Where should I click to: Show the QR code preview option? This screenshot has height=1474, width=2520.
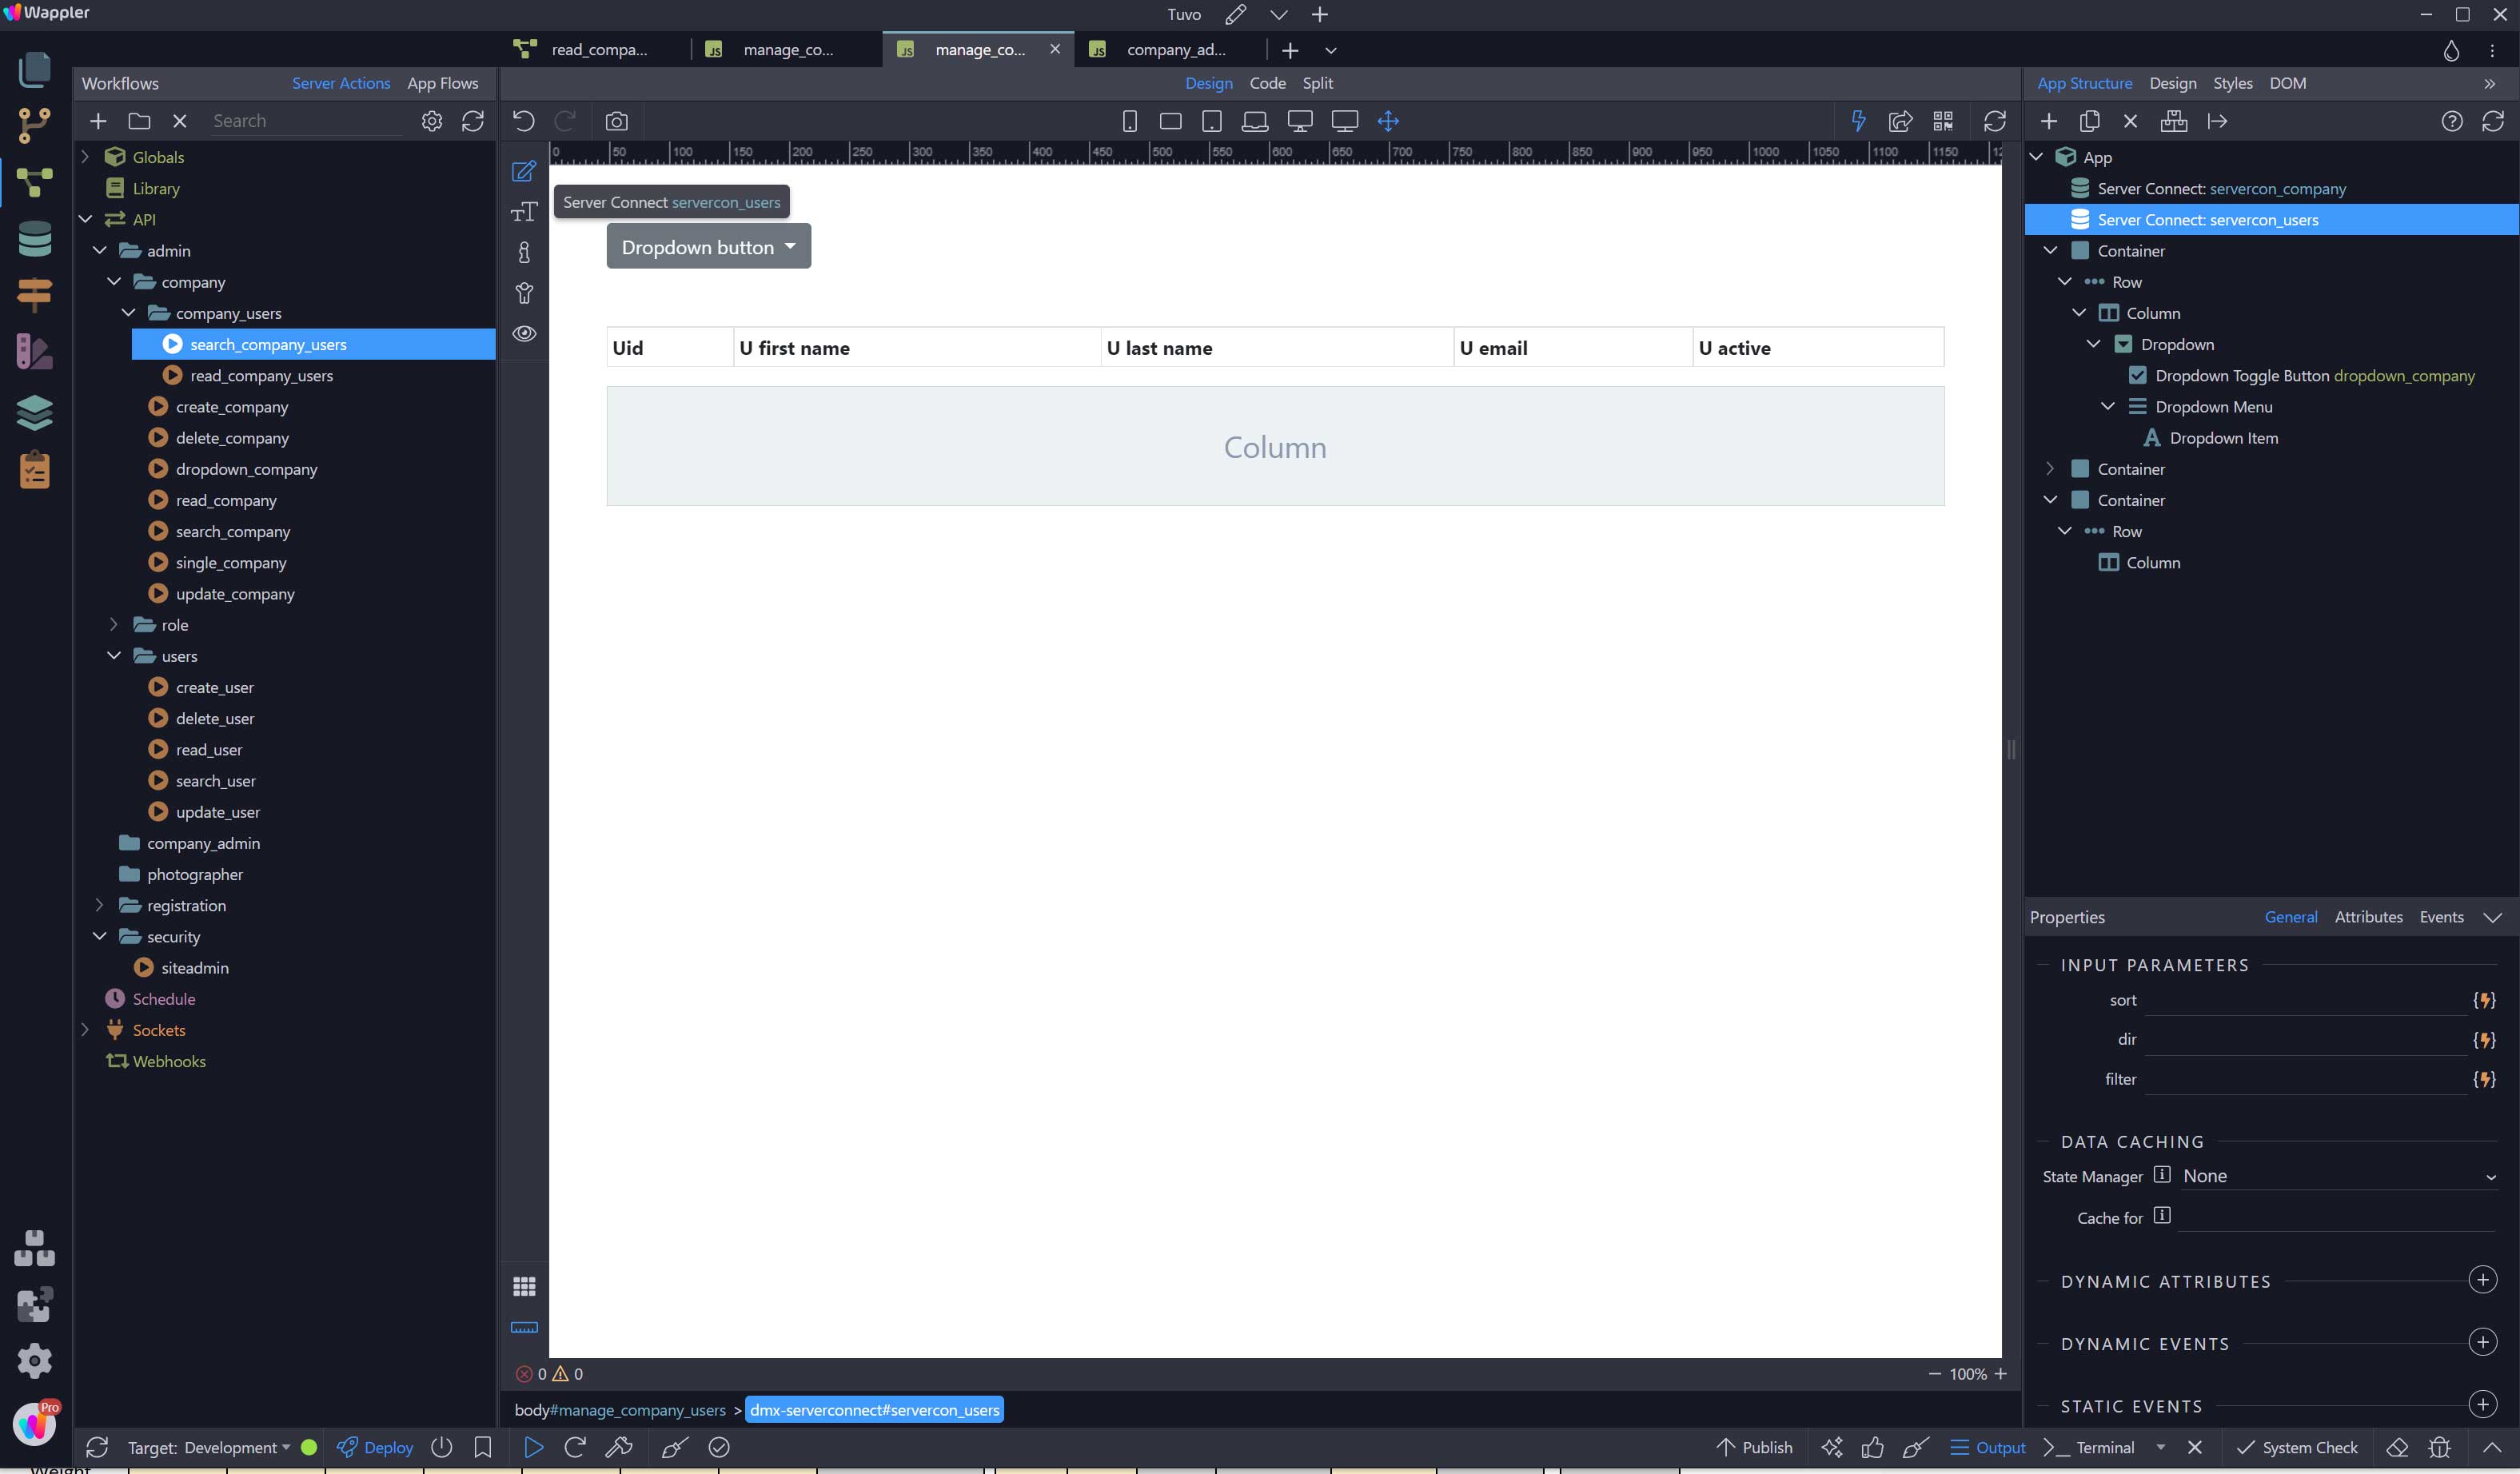(x=1943, y=120)
